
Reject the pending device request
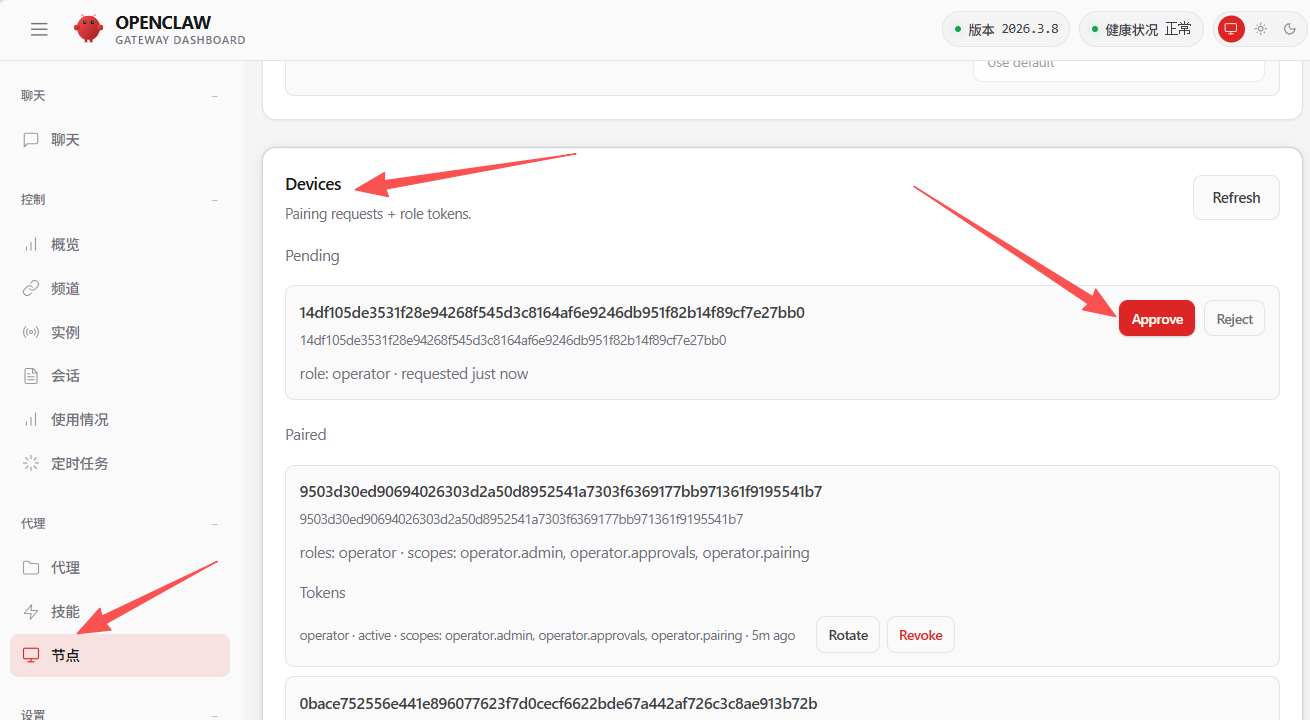[x=1234, y=319]
